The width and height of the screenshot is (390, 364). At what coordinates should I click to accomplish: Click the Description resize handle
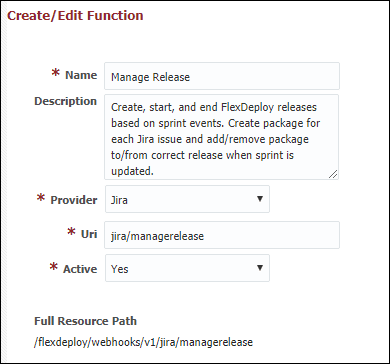(x=333, y=174)
